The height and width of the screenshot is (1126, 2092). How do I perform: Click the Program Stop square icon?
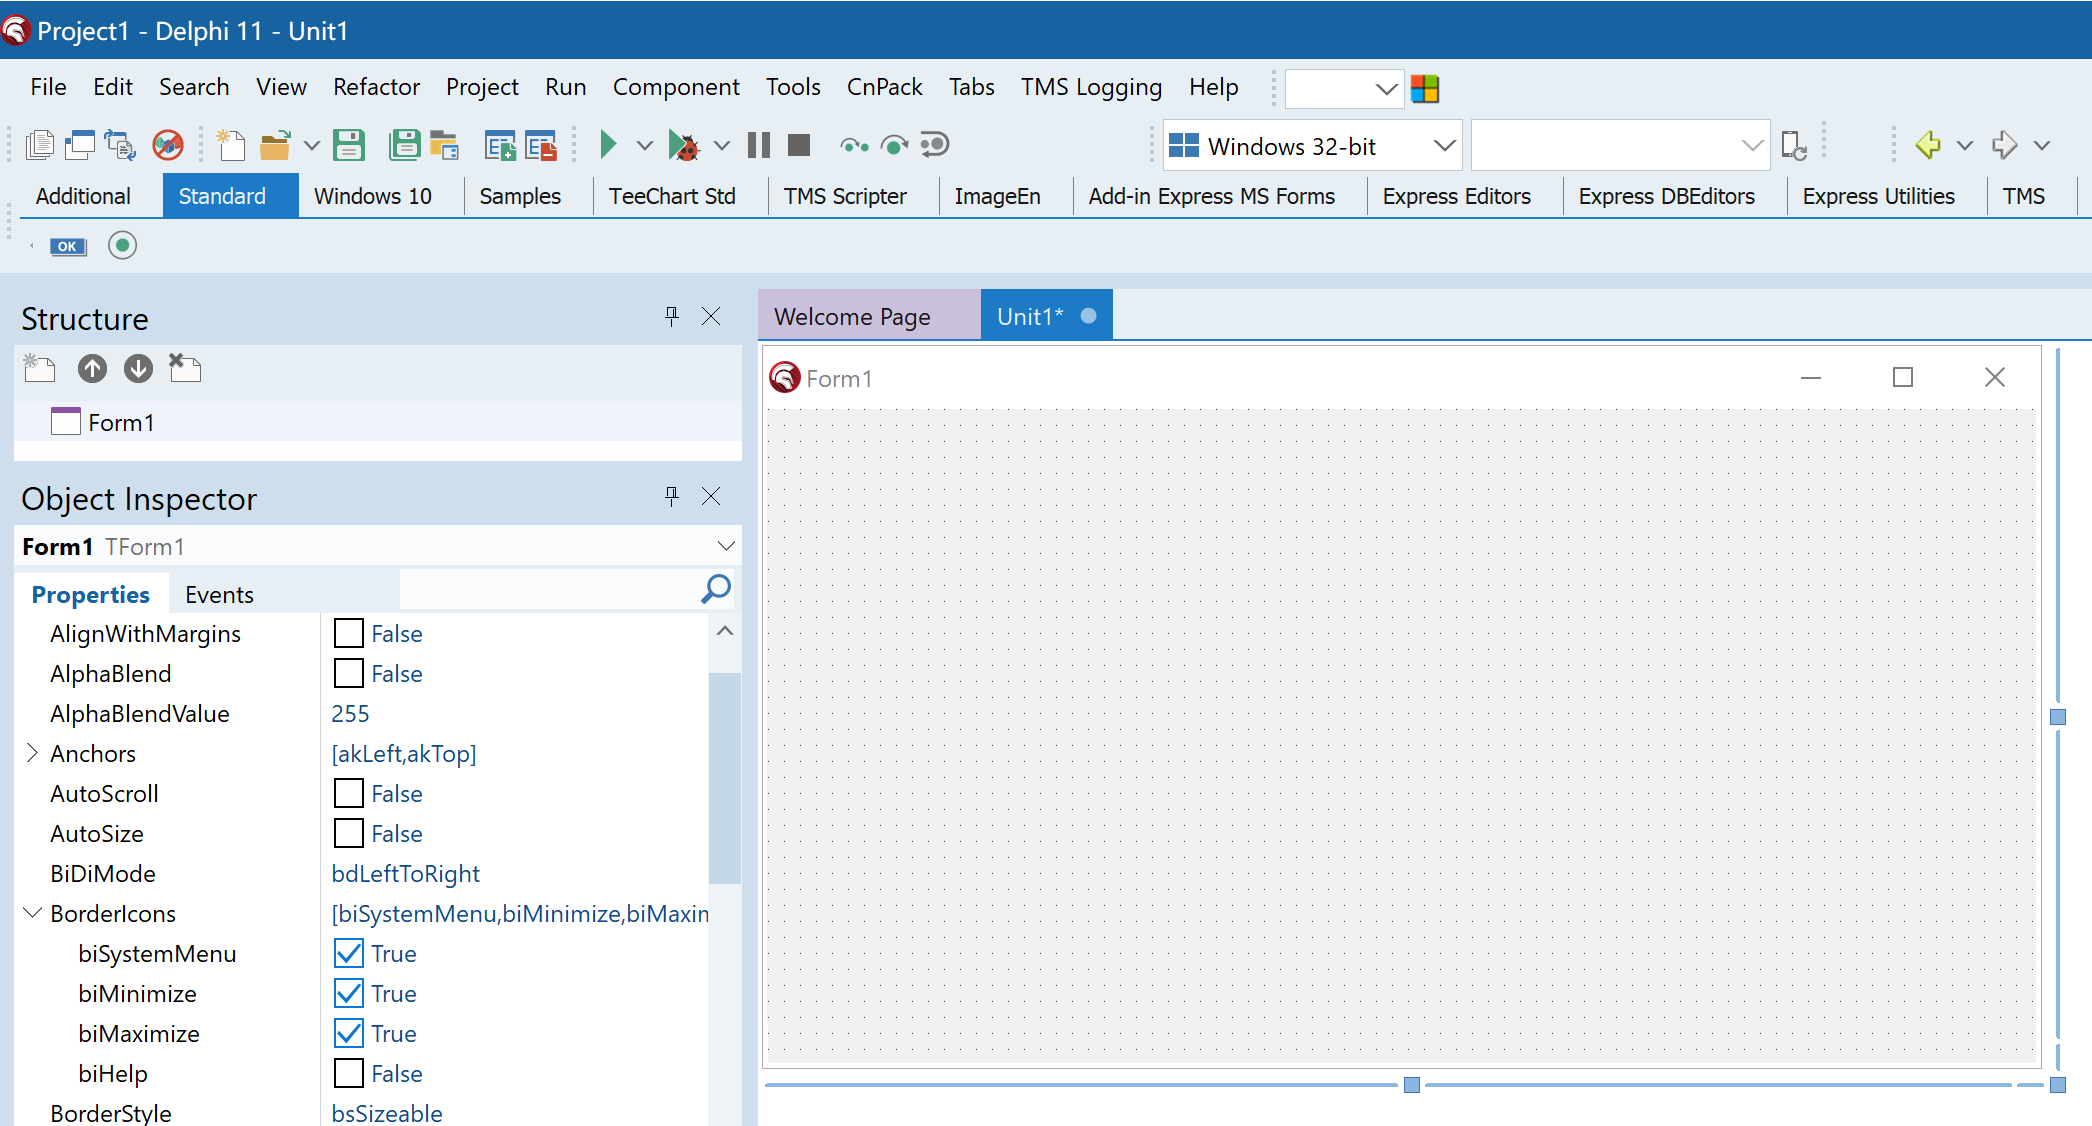[798, 146]
